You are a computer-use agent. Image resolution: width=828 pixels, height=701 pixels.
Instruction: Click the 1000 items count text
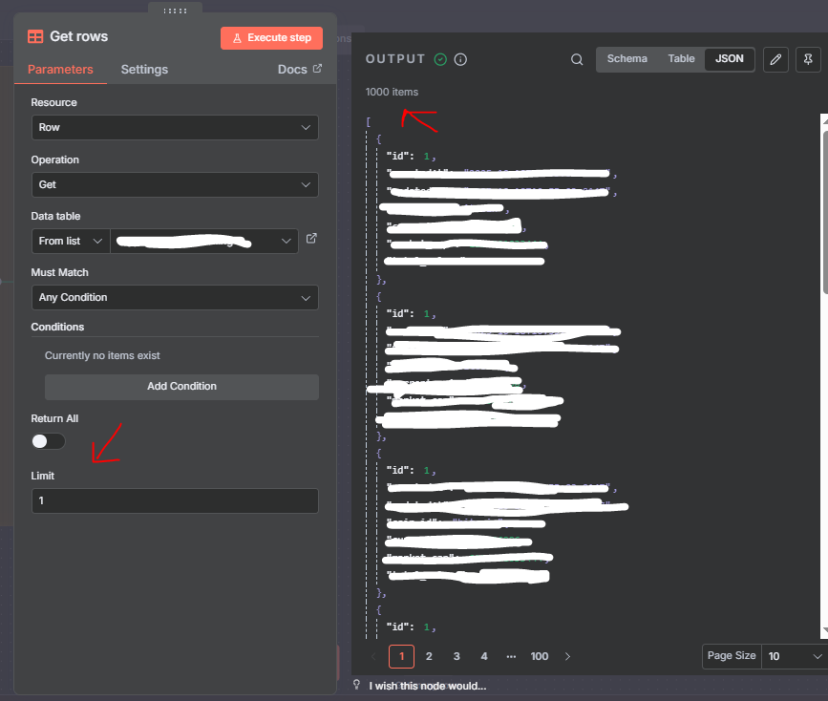coord(392,92)
